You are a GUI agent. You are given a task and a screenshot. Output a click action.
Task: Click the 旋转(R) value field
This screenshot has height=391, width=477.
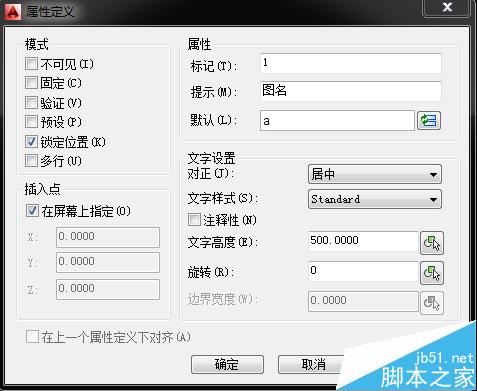click(x=363, y=271)
